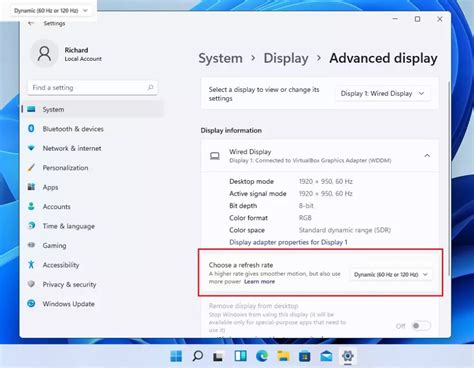Open Widgets from the taskbar
The height and width of the screenshot is (368, 474).
click(240, 356)
